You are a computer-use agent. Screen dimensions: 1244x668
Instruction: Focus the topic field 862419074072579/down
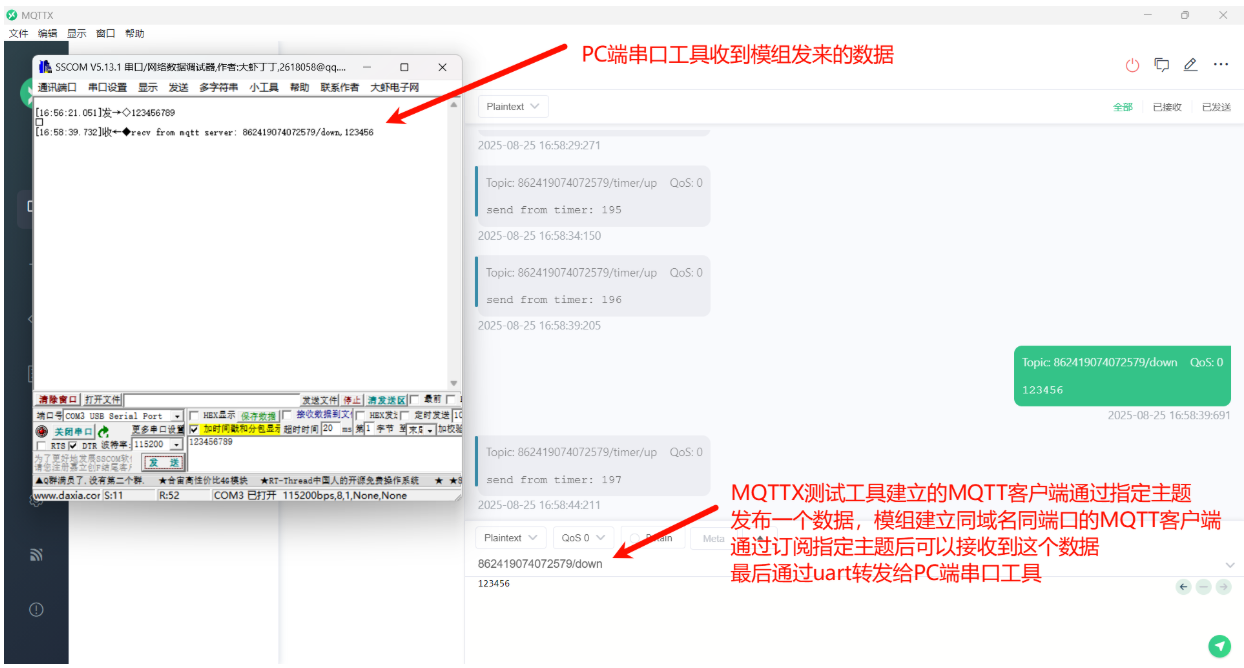pos(845,564)
